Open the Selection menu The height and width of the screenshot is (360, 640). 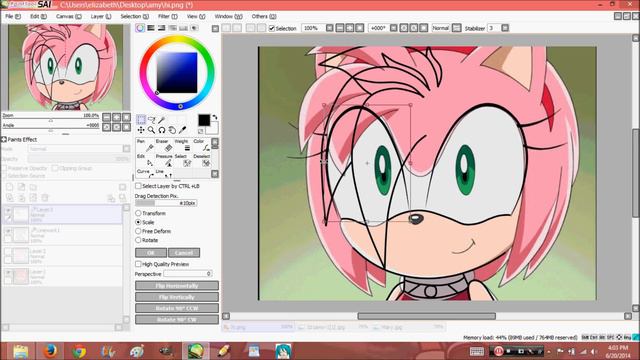134,16
